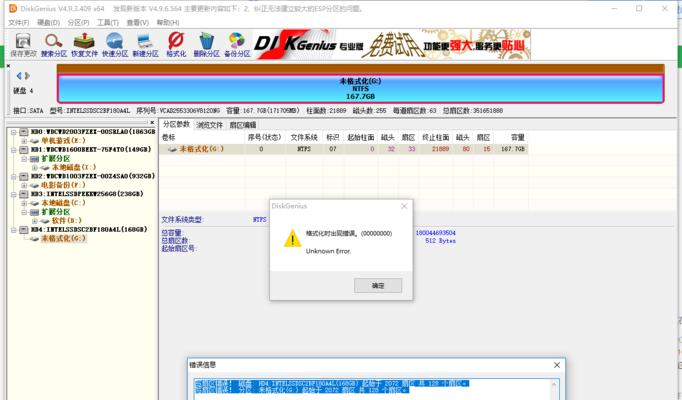
Task: Click the 512 Bytes sector size value
Action: (440, 241)
